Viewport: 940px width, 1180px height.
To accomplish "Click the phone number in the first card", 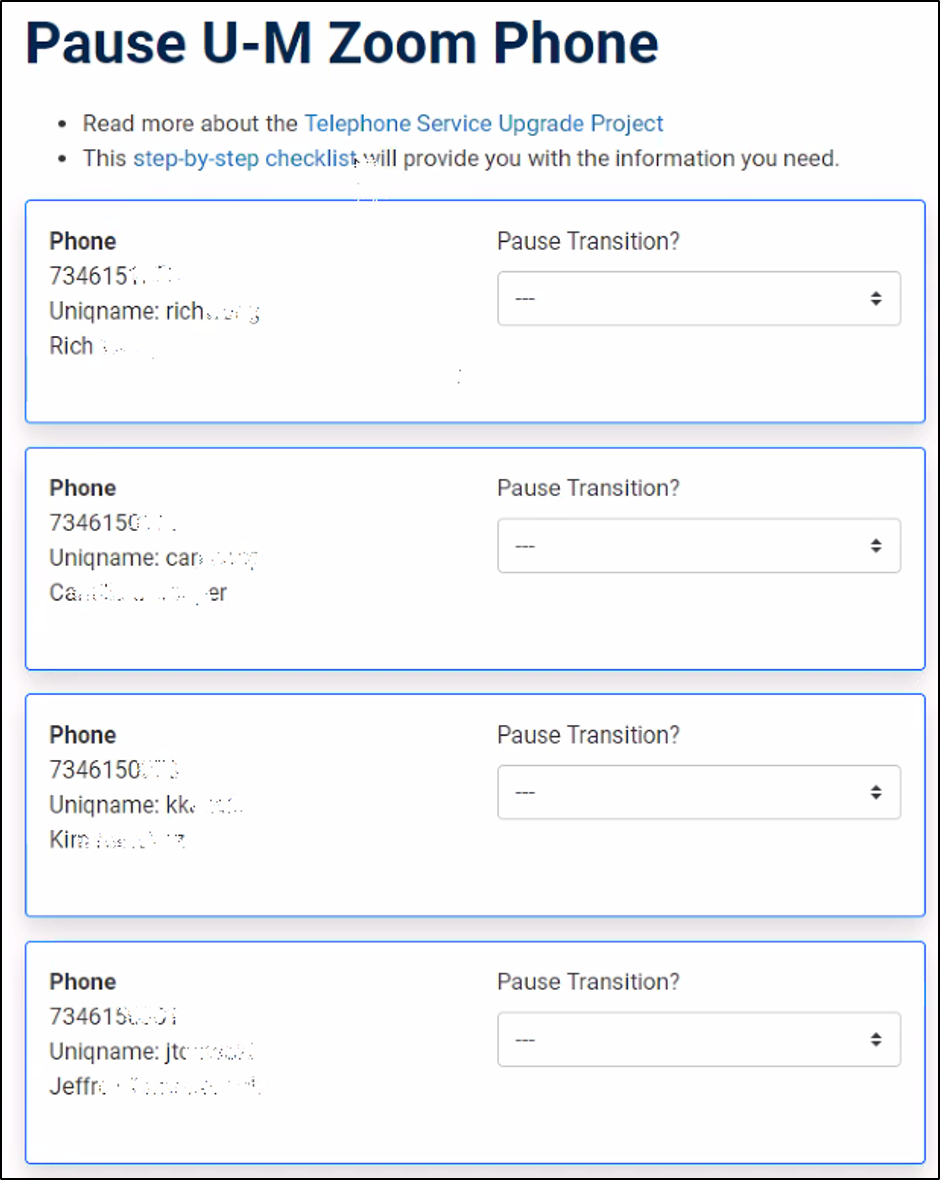I will 114,276.
